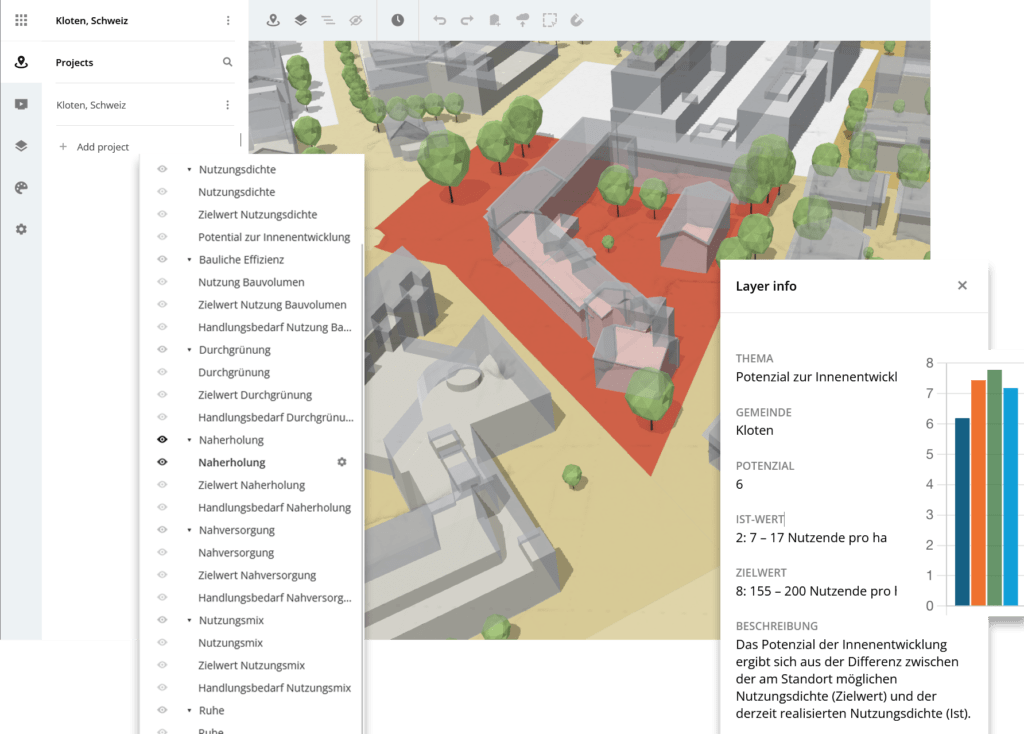Open the color palette sidebar panel
The image size is (1024, 734).
point(21,188)
